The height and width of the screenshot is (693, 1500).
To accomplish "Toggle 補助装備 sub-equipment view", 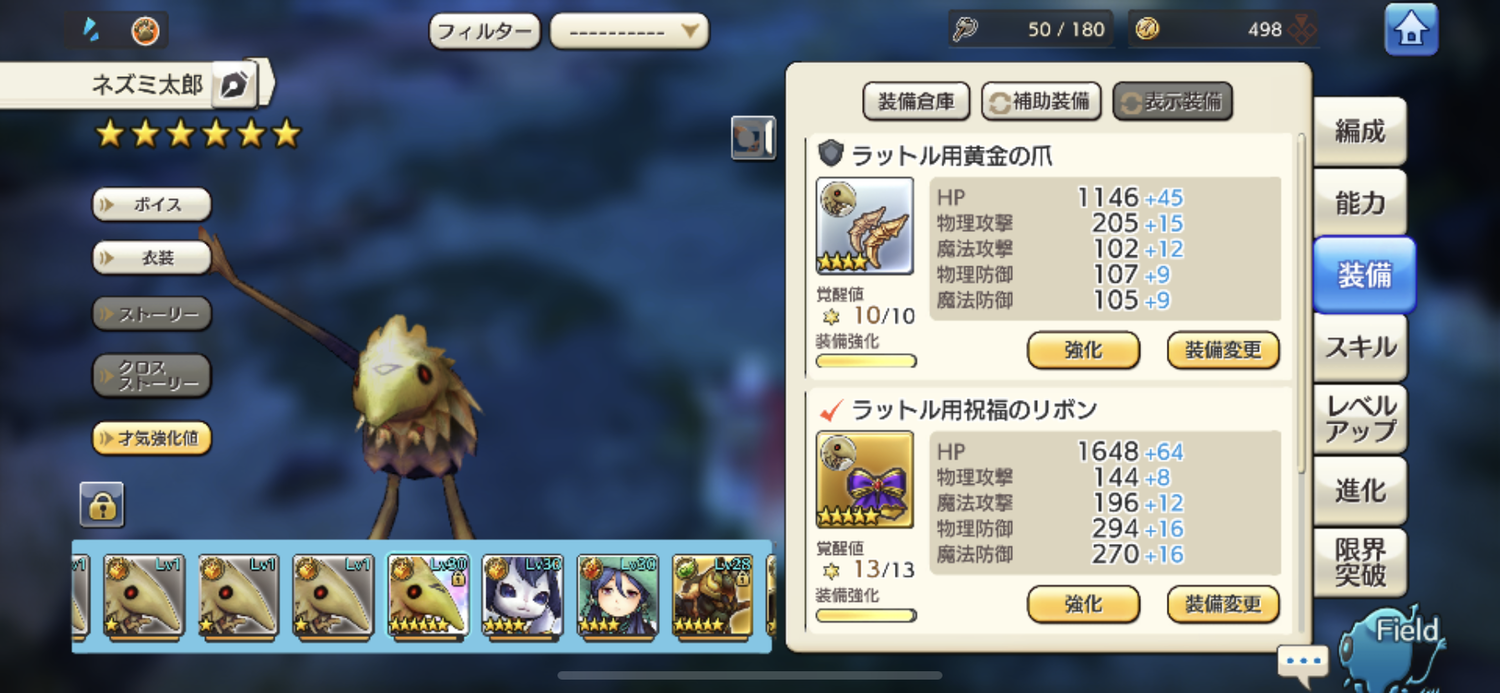I will pos(1042,101).
